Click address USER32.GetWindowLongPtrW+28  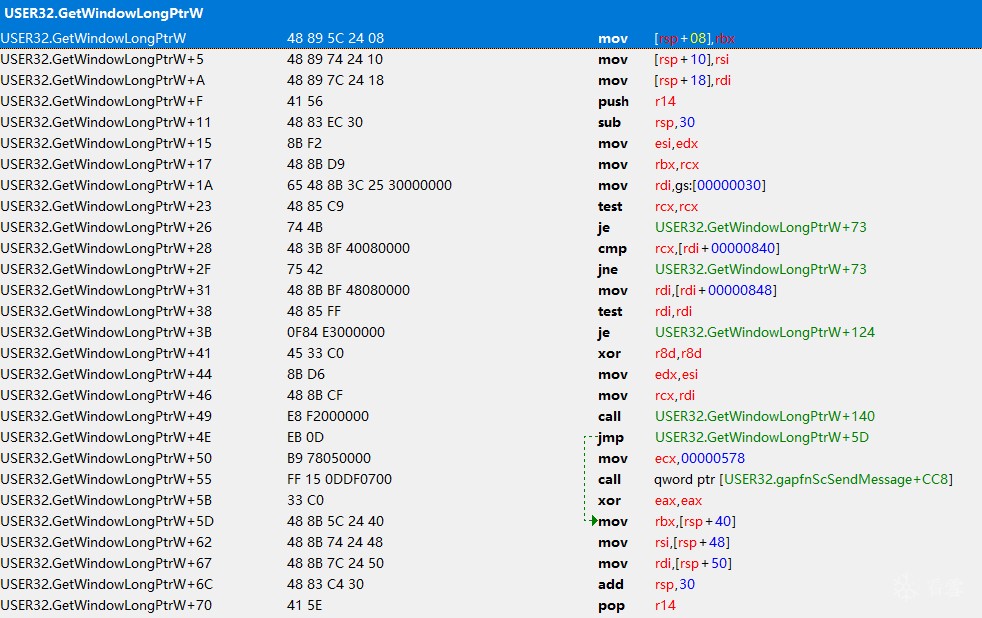click(106, 248)
